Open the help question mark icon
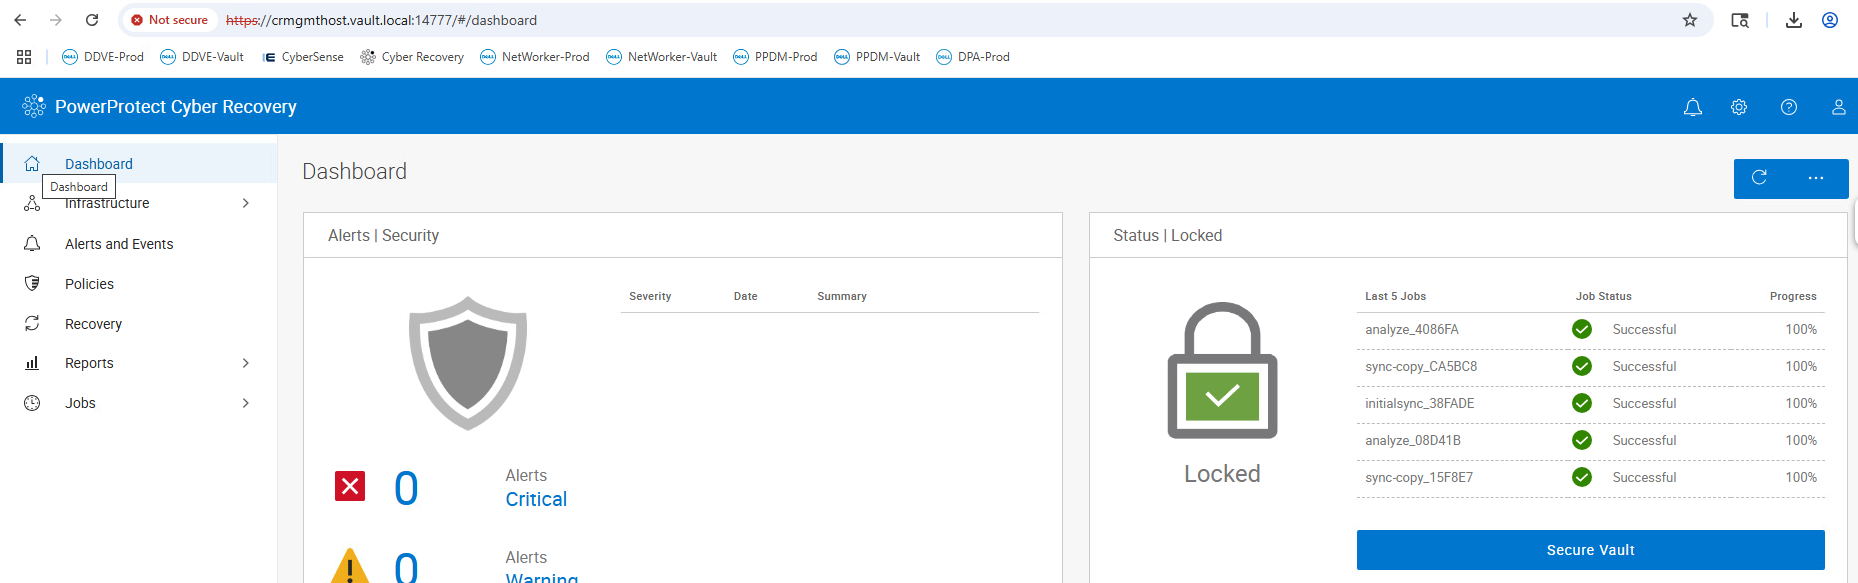The image size is (1858, 583). 1789,107
